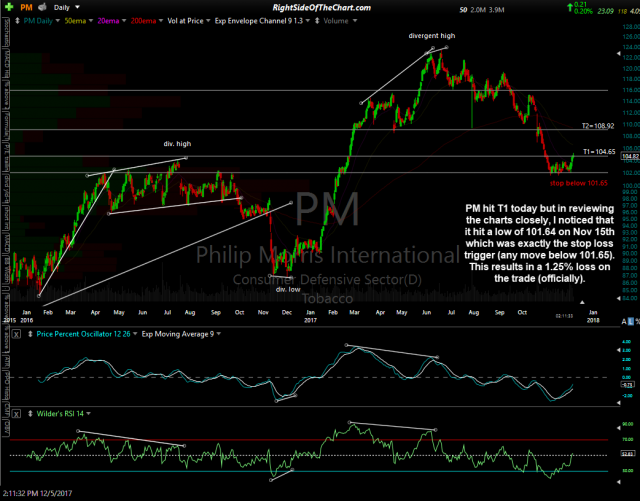
Task: Click the 2.0M volume value
Action: pyautogui.click(x=478, y=10)
